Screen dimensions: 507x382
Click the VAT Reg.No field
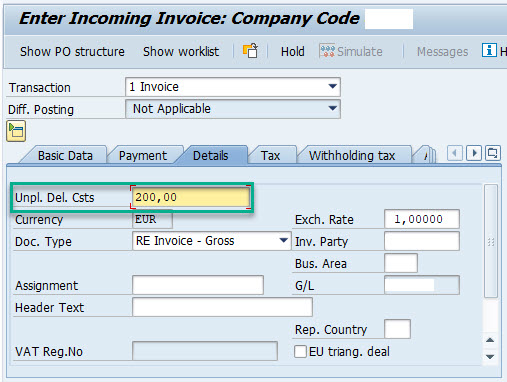pos(205,351)
